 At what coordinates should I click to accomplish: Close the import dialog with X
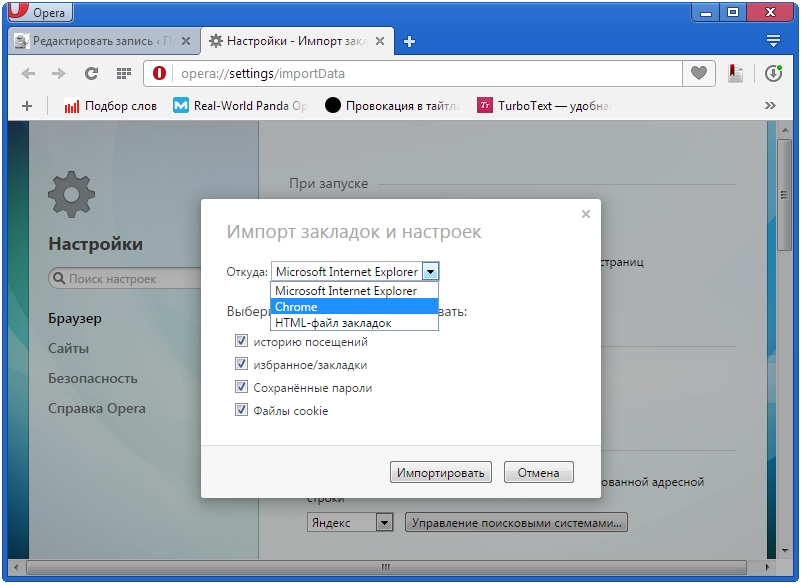click(x=586, y=214)
